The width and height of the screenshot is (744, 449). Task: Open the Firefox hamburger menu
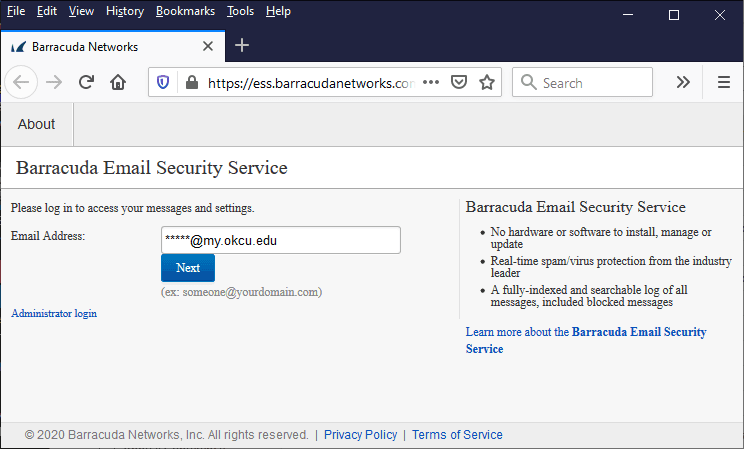tap(724, 83)
